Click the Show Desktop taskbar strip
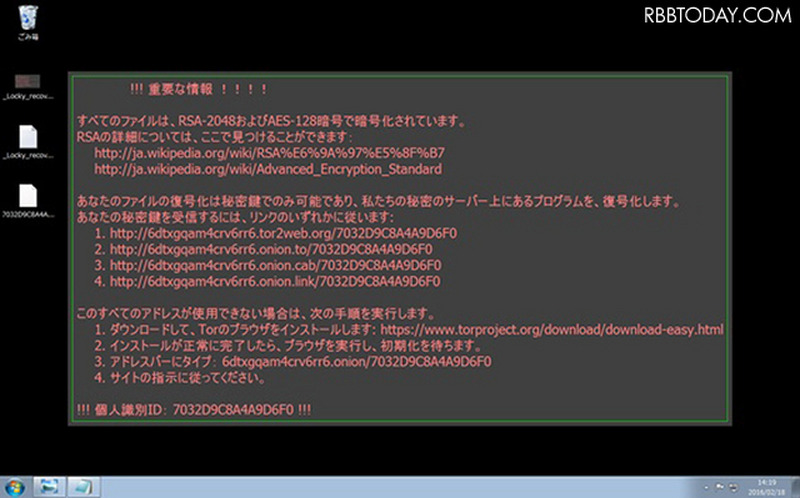Screen dimensions: 800x498 click(x=796, y=486)
